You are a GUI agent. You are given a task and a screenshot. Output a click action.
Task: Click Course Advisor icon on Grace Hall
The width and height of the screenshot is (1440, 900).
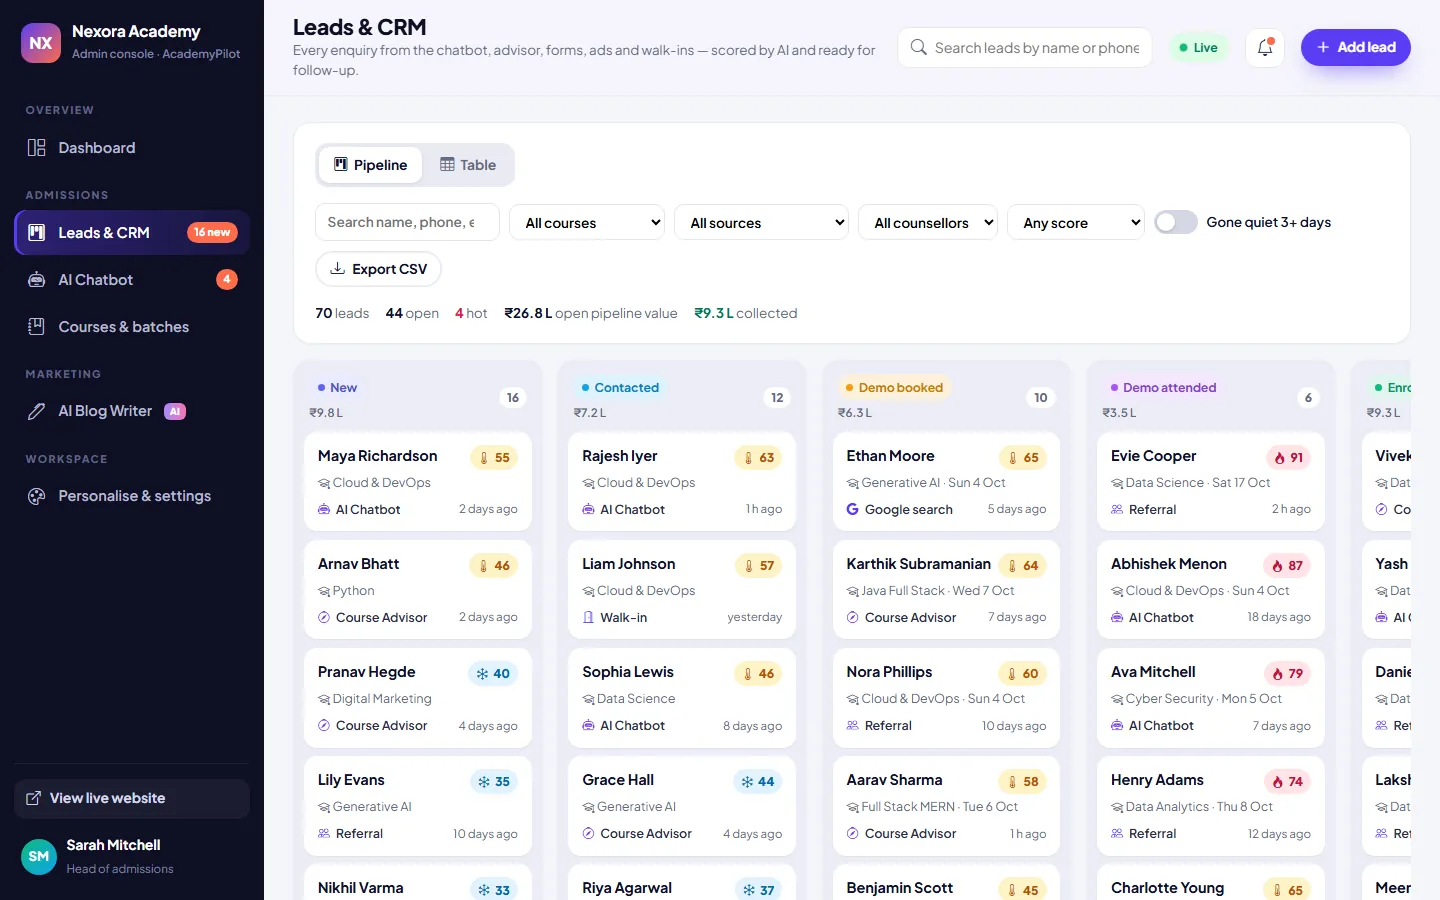click(588, 834)
